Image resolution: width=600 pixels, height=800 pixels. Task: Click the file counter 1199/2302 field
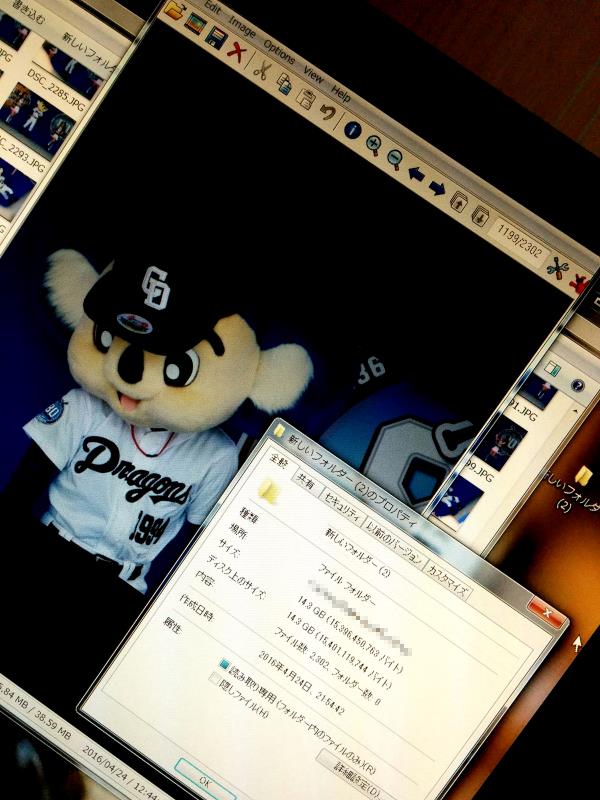pyautogui.click(x=517, y=241)
